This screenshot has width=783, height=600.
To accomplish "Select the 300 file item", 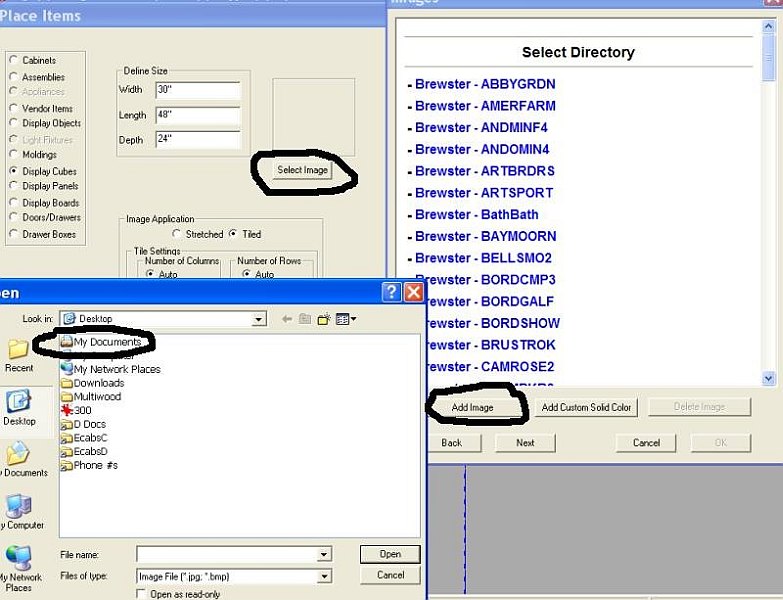I will coord(76,410).
